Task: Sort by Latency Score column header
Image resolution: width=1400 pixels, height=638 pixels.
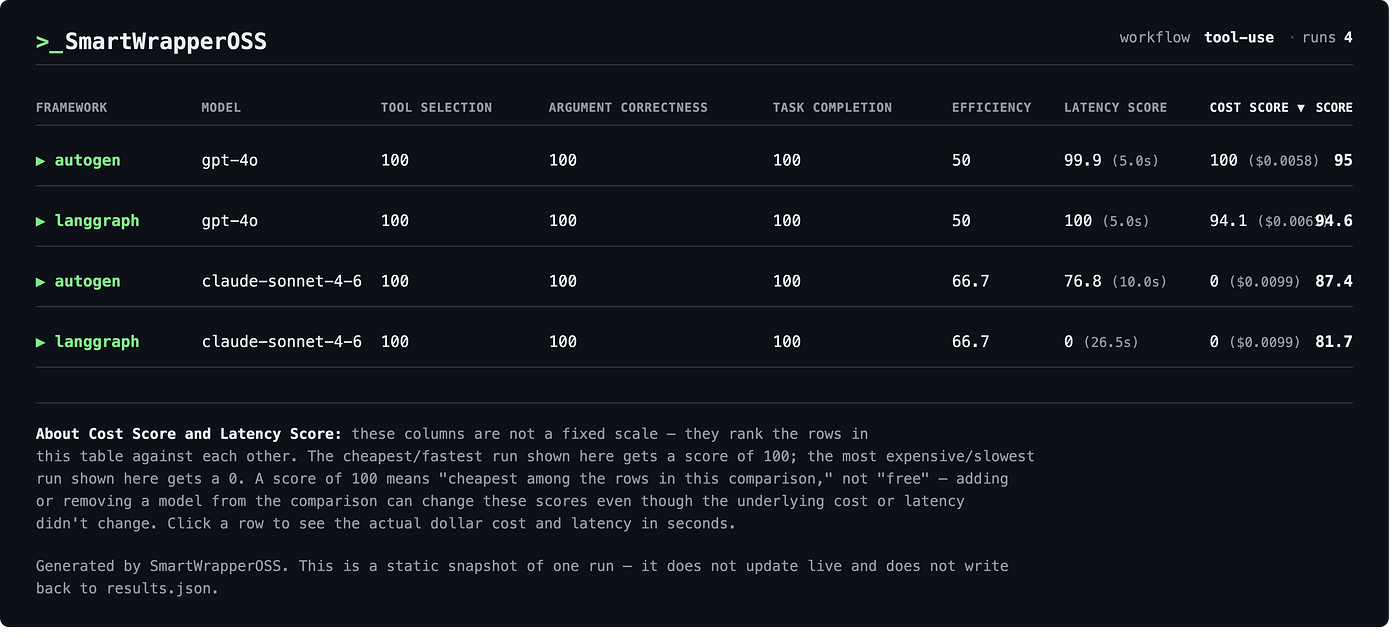Action: click(1115, 108)
